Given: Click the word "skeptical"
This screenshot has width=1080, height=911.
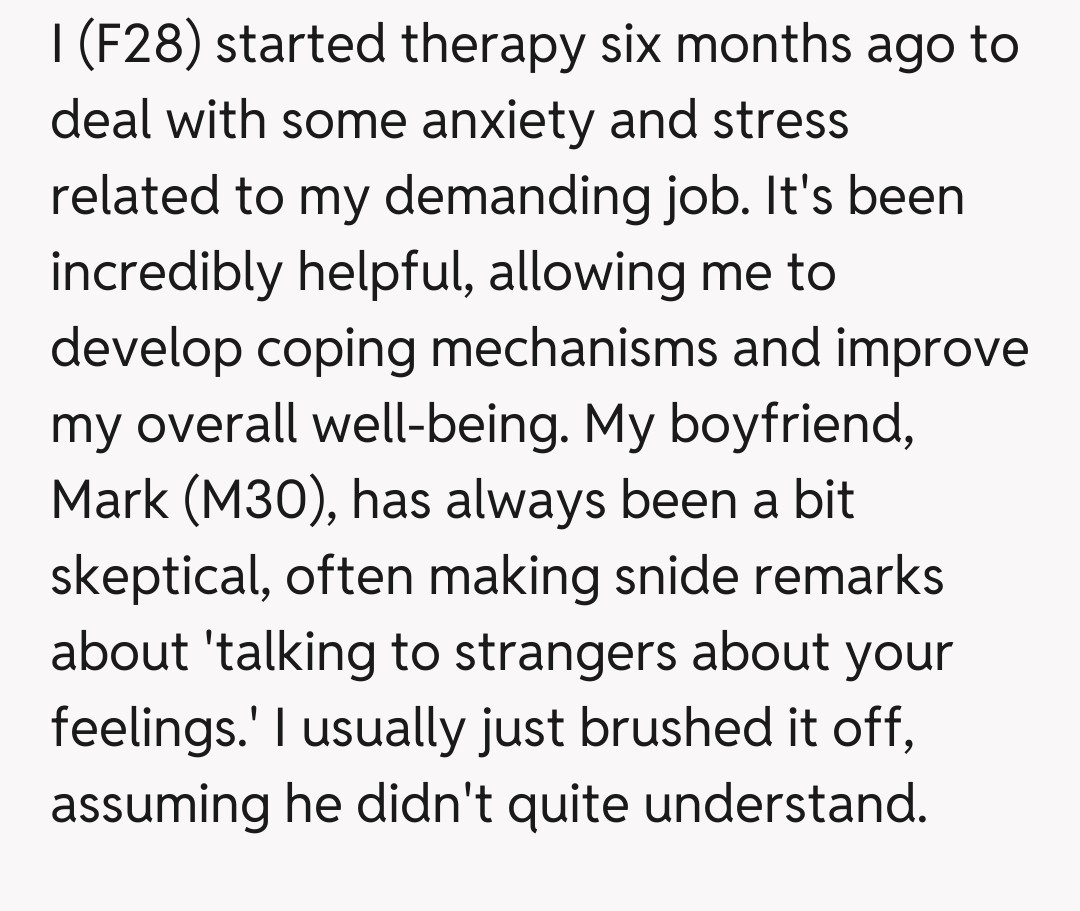Looking at the screenshot, I should (x=158, y=577).
